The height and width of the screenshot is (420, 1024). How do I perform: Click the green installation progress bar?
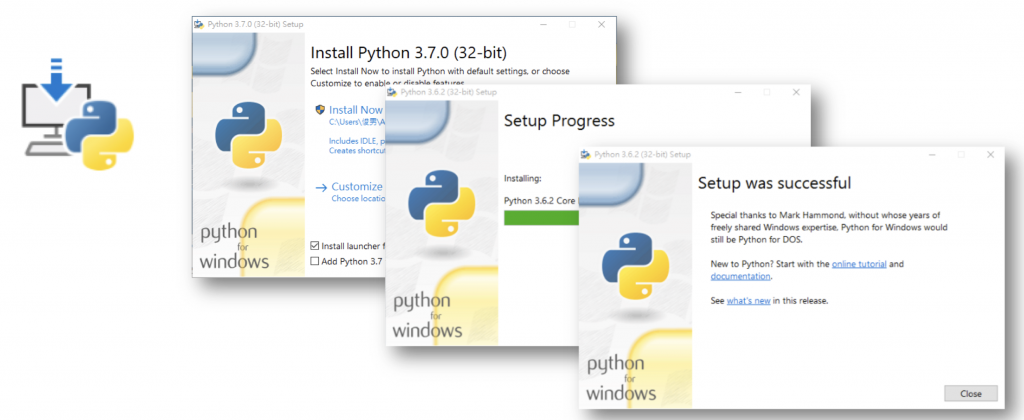(x=541, y=218)
